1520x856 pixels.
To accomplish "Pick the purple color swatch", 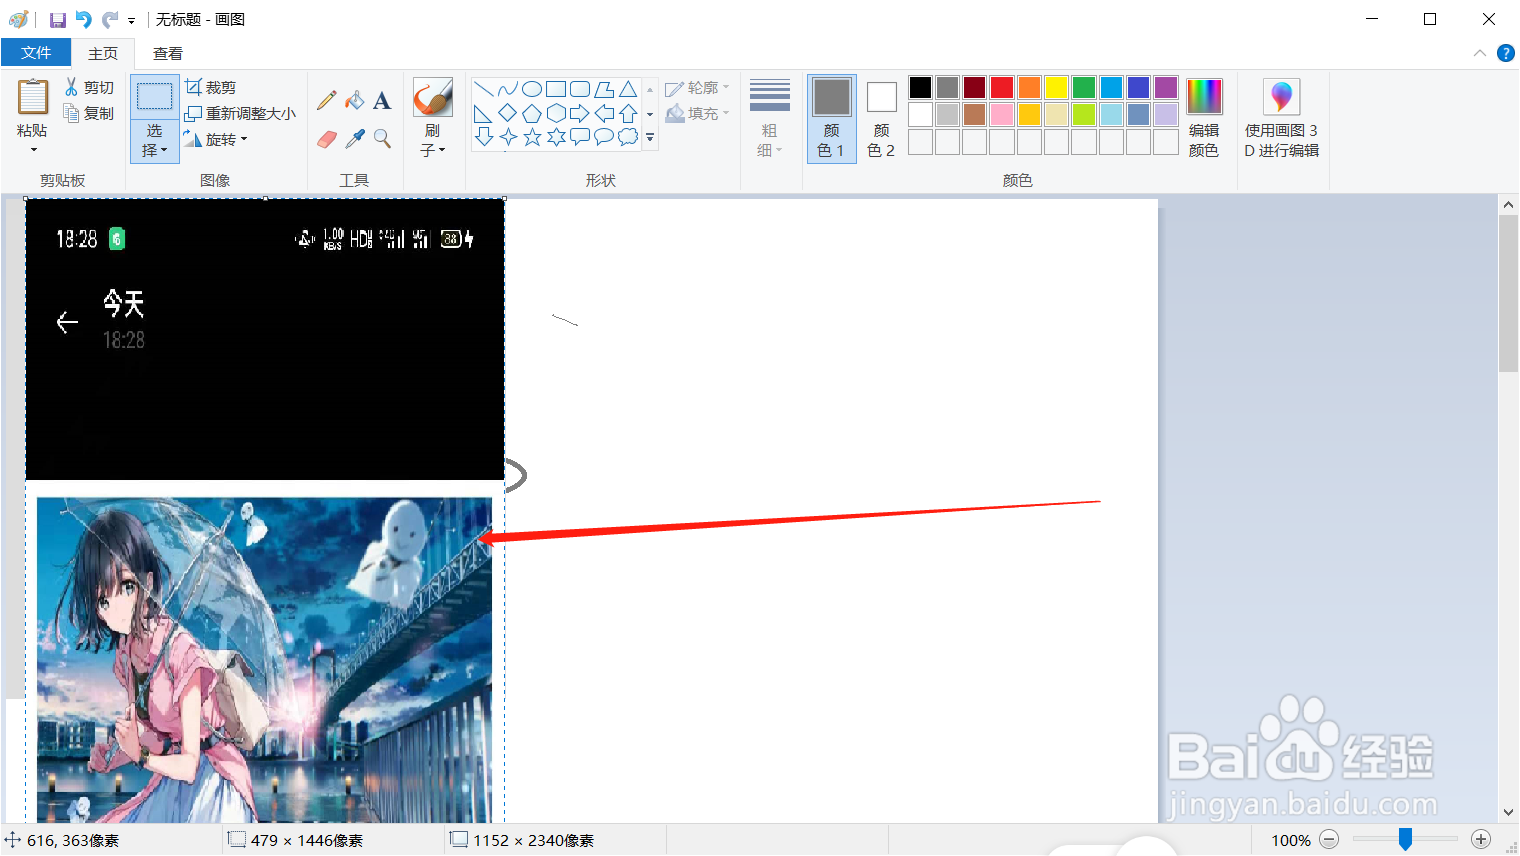I will 1166,88.
